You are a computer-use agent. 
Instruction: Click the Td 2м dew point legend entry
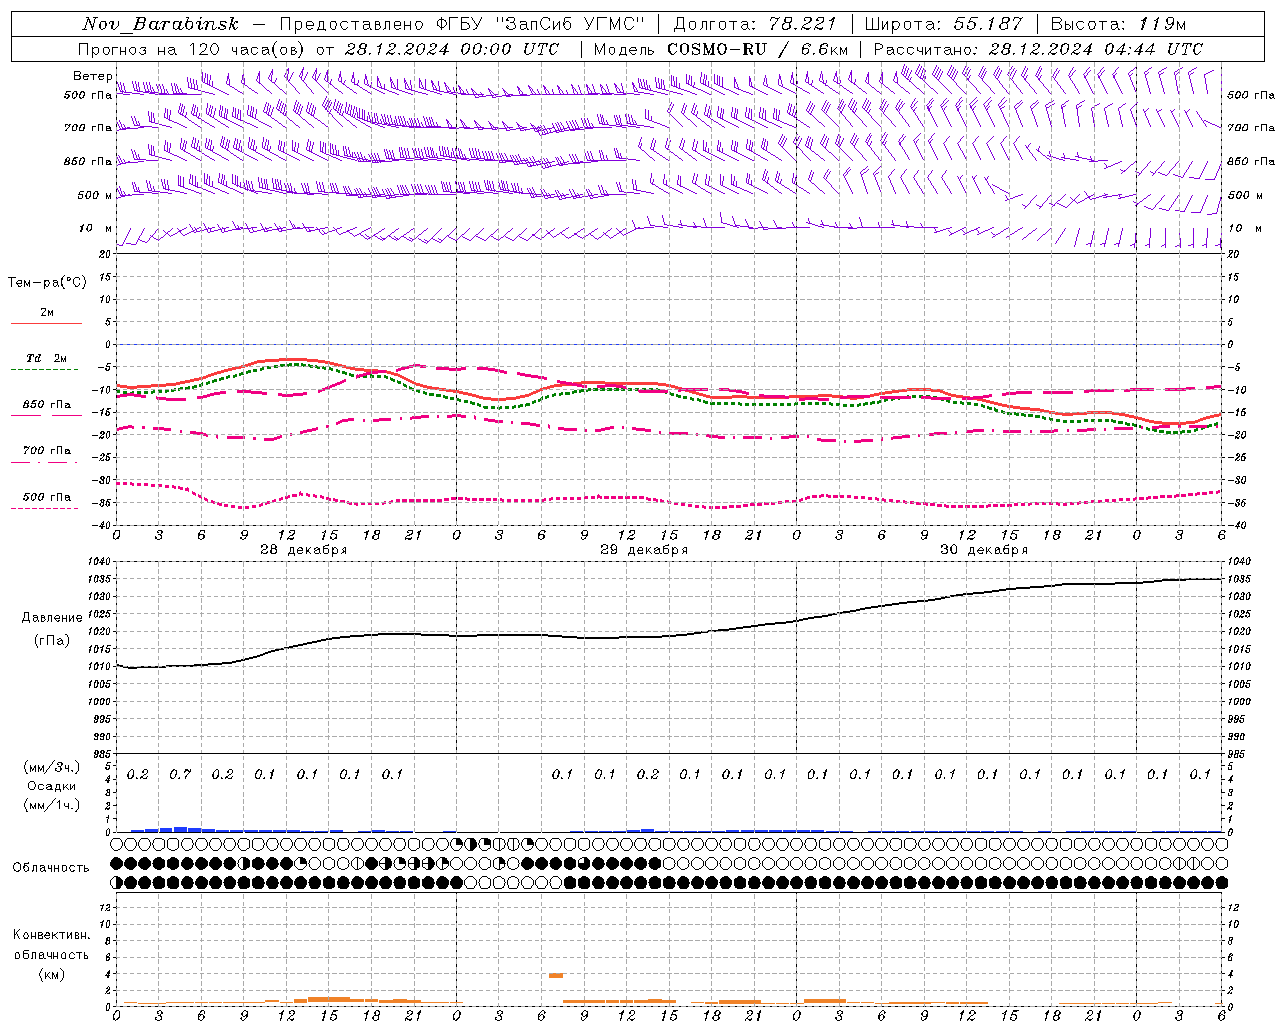click(x=46, y=358)
